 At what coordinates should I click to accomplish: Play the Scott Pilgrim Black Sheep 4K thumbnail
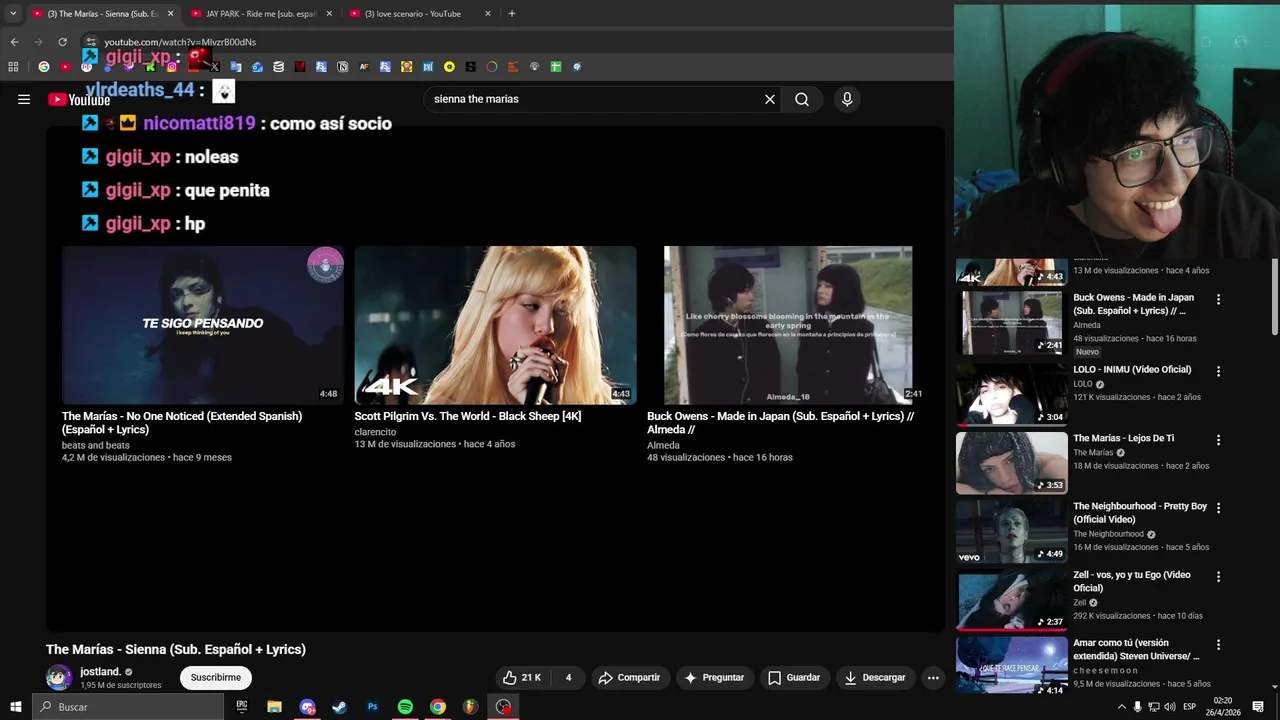[495, 325]
